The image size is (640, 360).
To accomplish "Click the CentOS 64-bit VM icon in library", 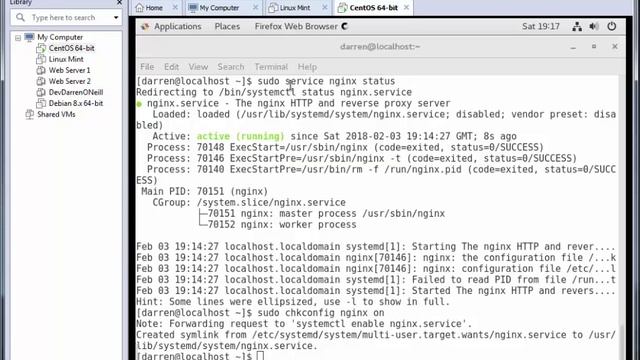I will coord(41,48).
